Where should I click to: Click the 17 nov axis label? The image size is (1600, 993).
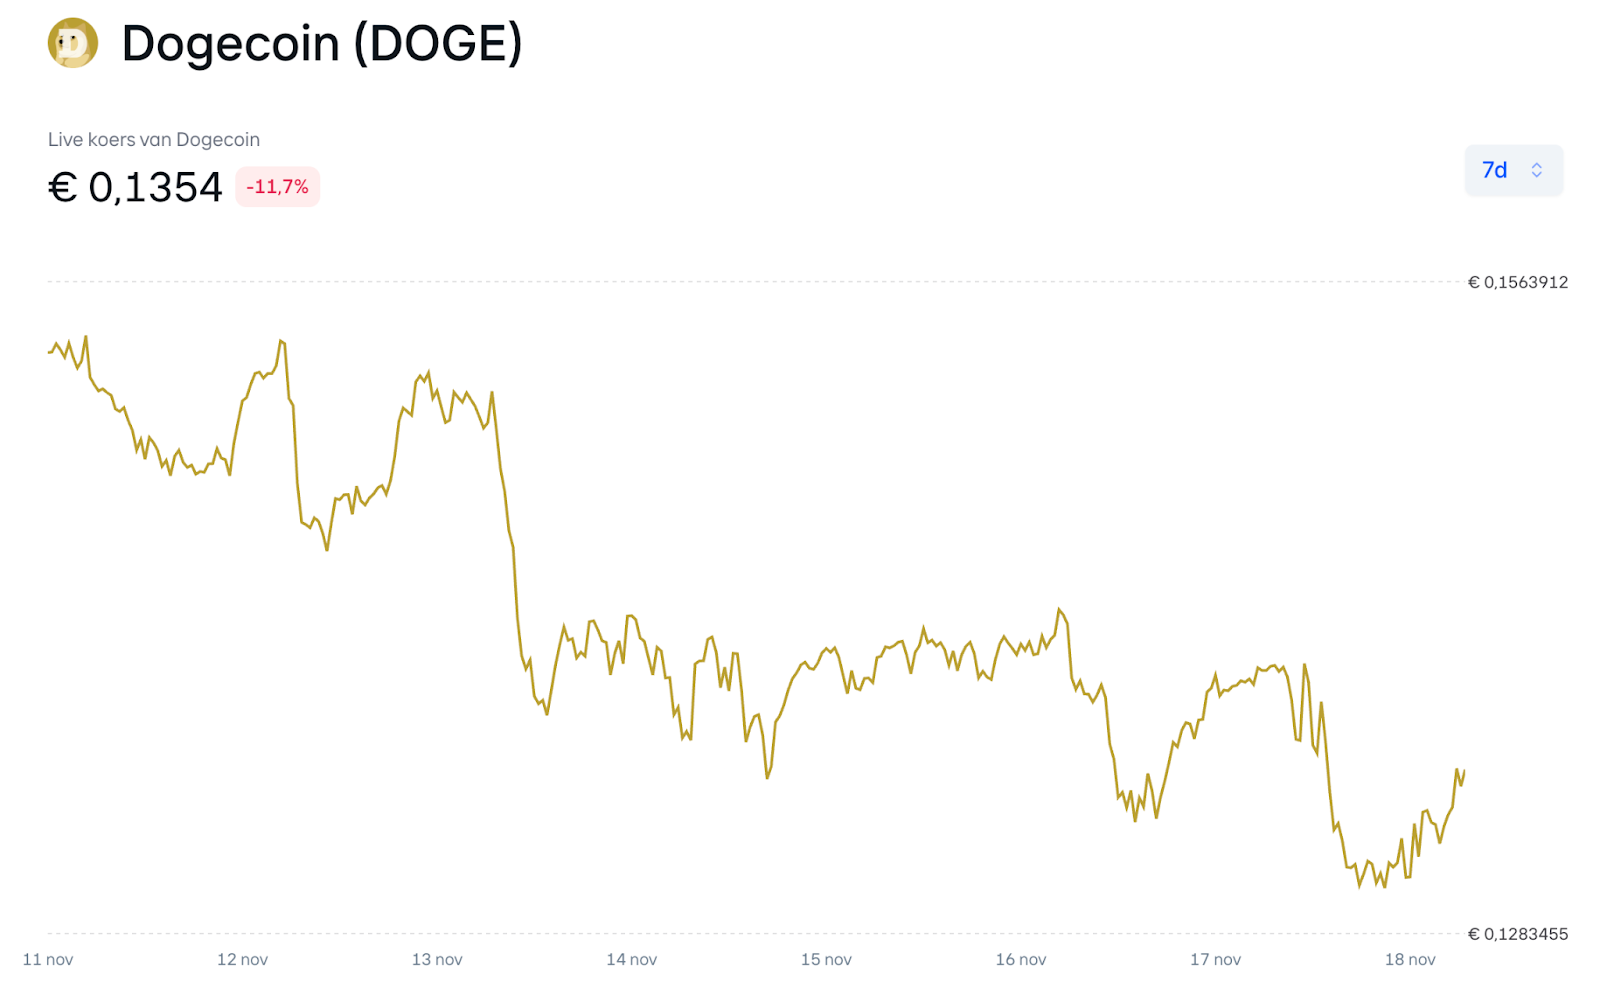point(1215,960)
